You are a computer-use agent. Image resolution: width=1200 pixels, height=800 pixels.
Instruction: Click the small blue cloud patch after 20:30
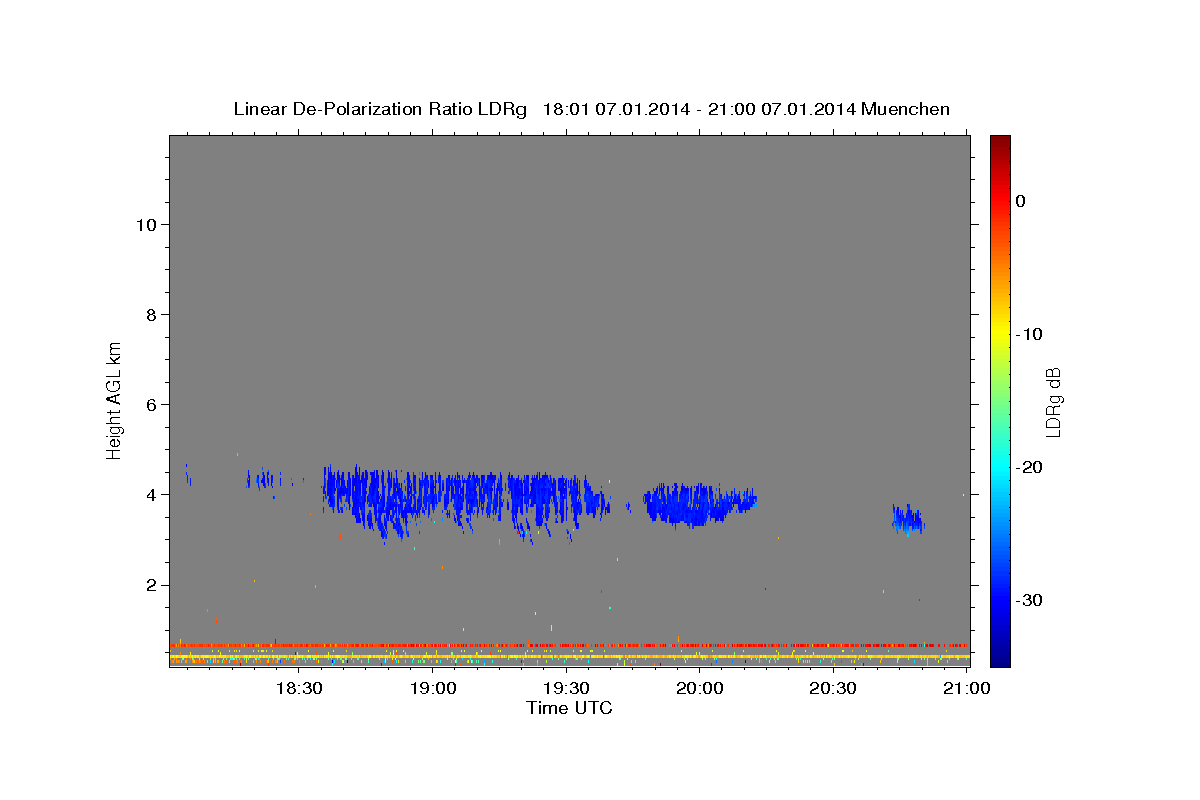[x=908, y=518]
